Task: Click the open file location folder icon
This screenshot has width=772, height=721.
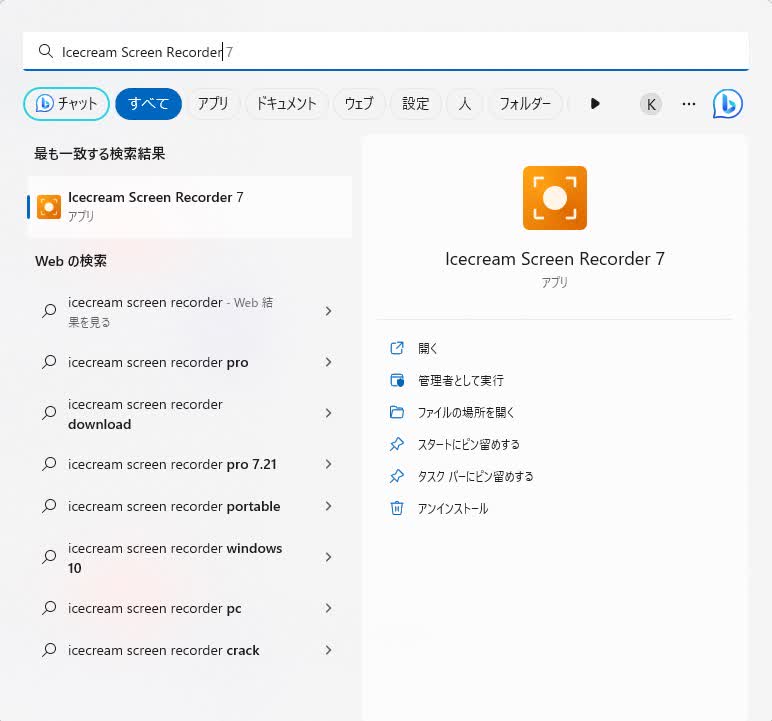Action: [x=397, y=412]
